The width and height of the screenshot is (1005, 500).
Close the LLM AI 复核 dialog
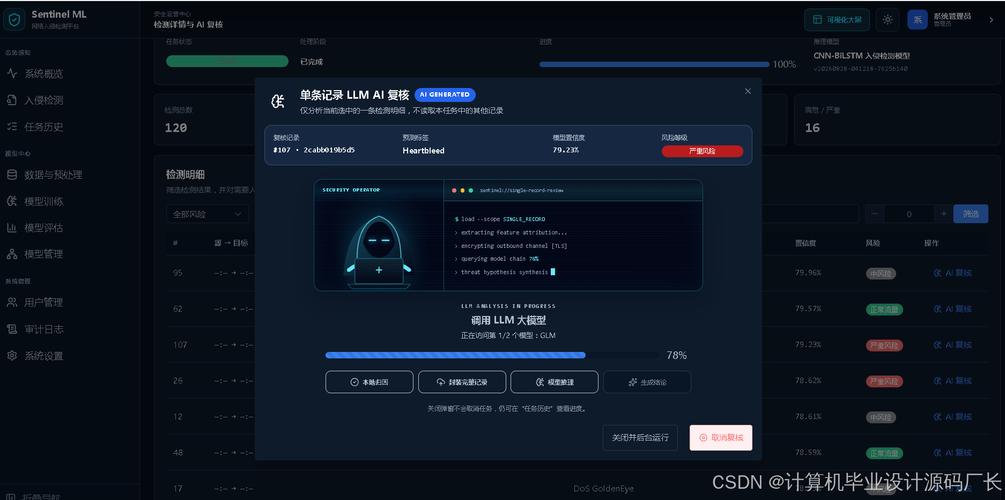(x=747, y=91)
